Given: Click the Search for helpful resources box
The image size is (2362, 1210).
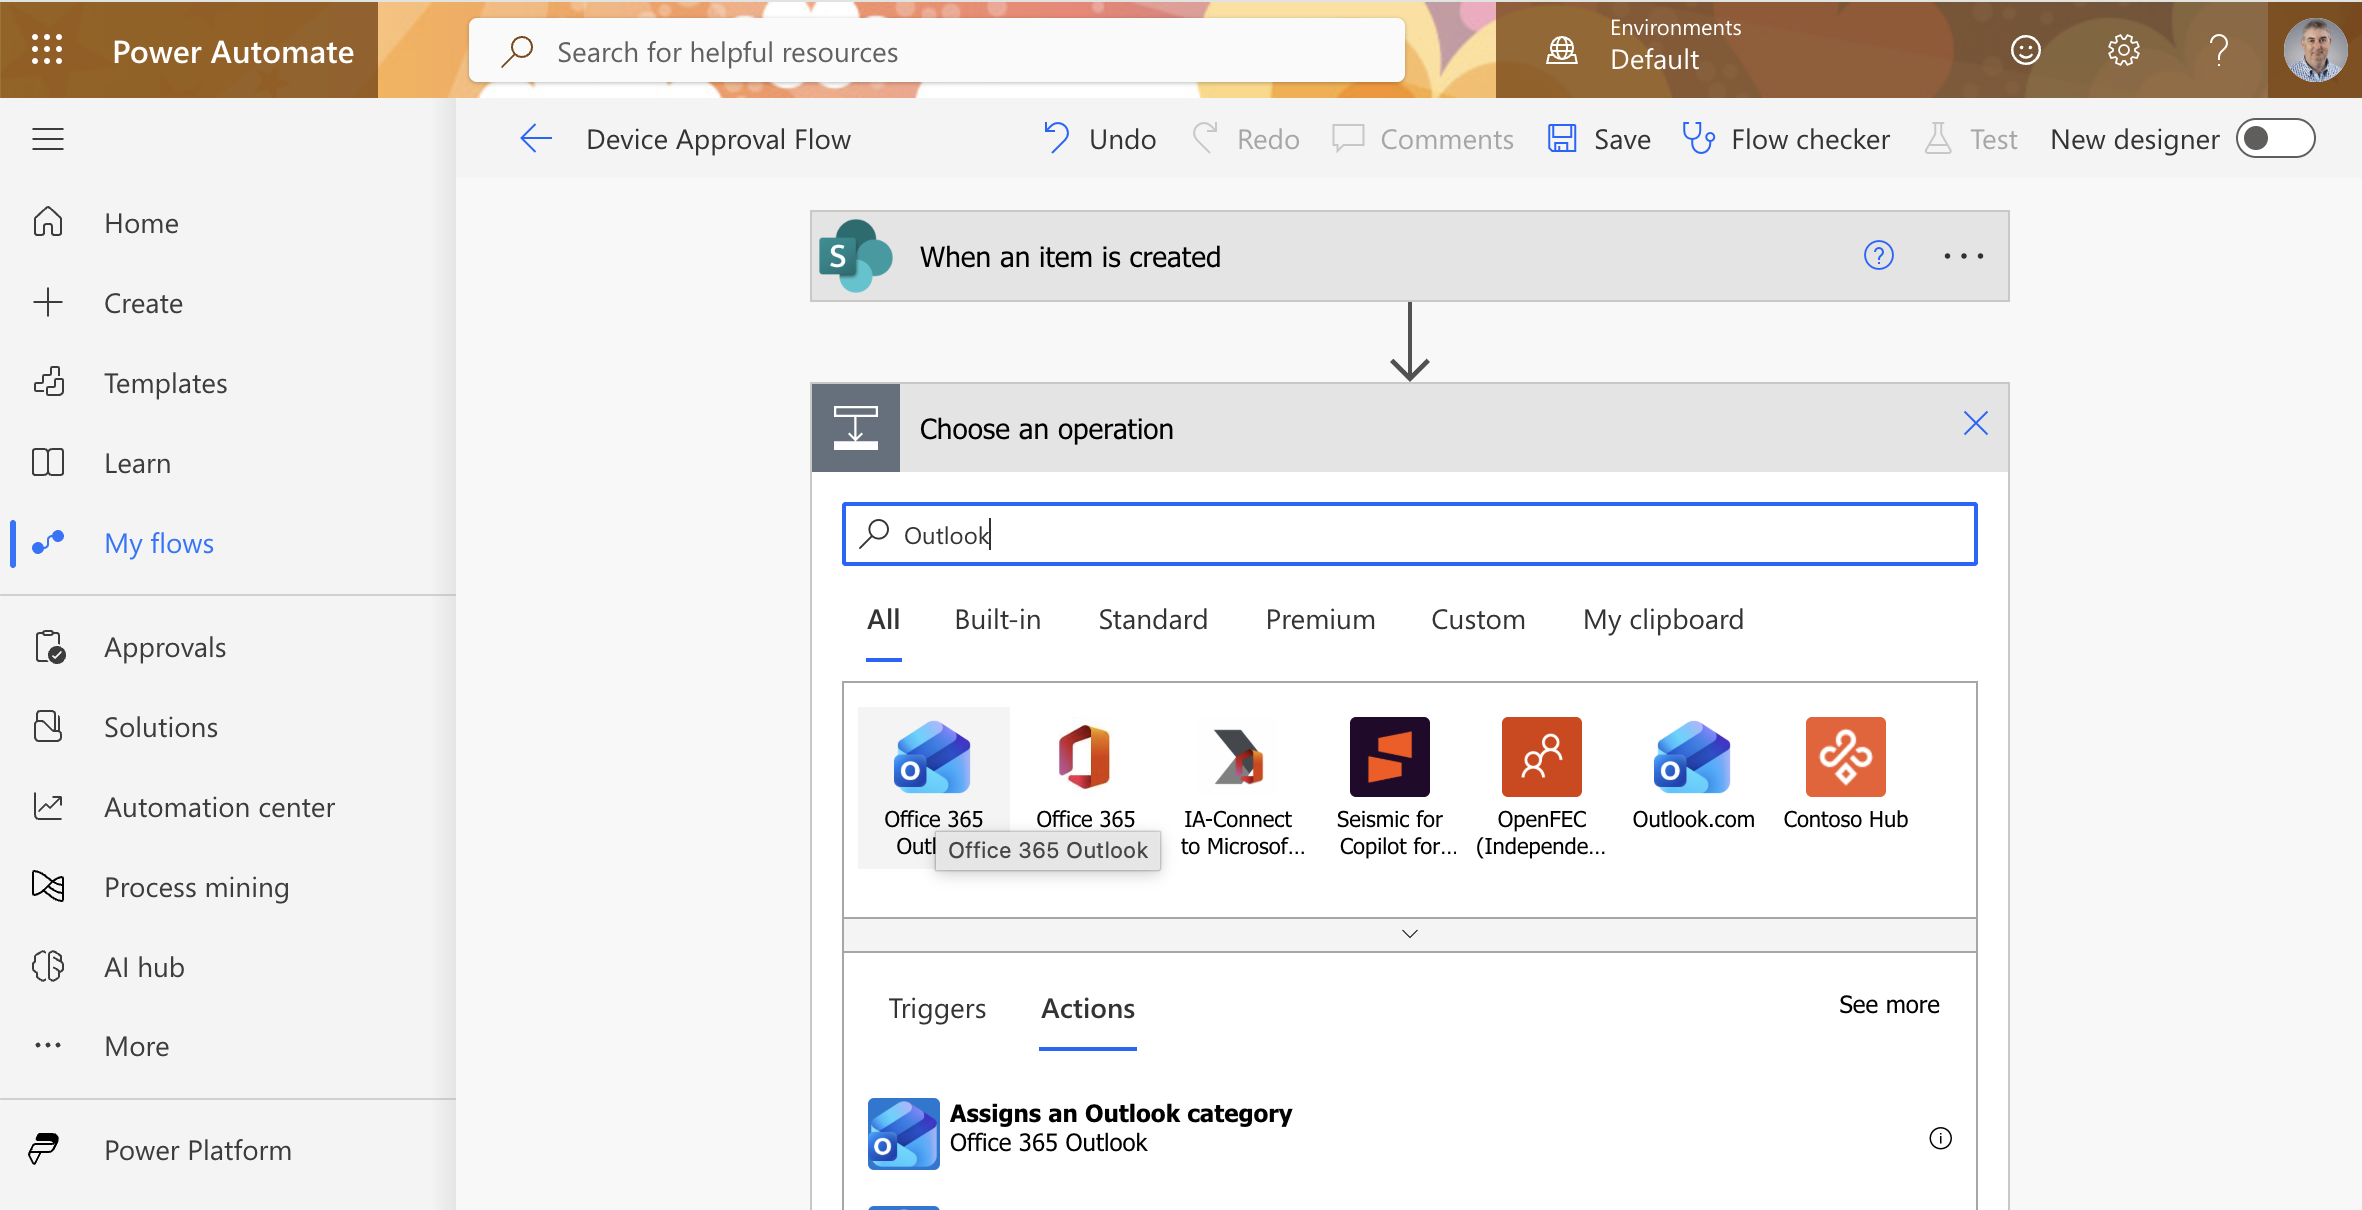Looking at the screenshot, I should [937, 51].
